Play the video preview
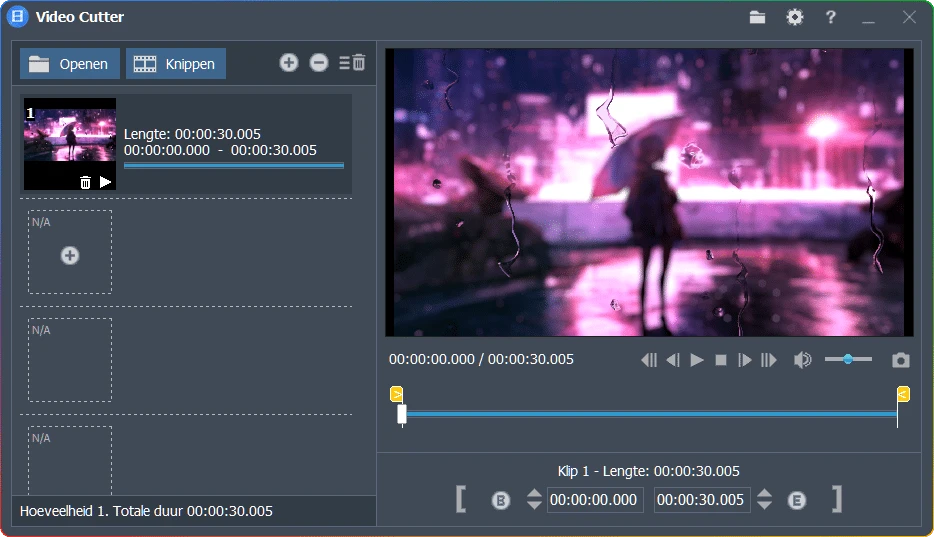The height and width of the screenshot is (537, 934). click(697, 360)
